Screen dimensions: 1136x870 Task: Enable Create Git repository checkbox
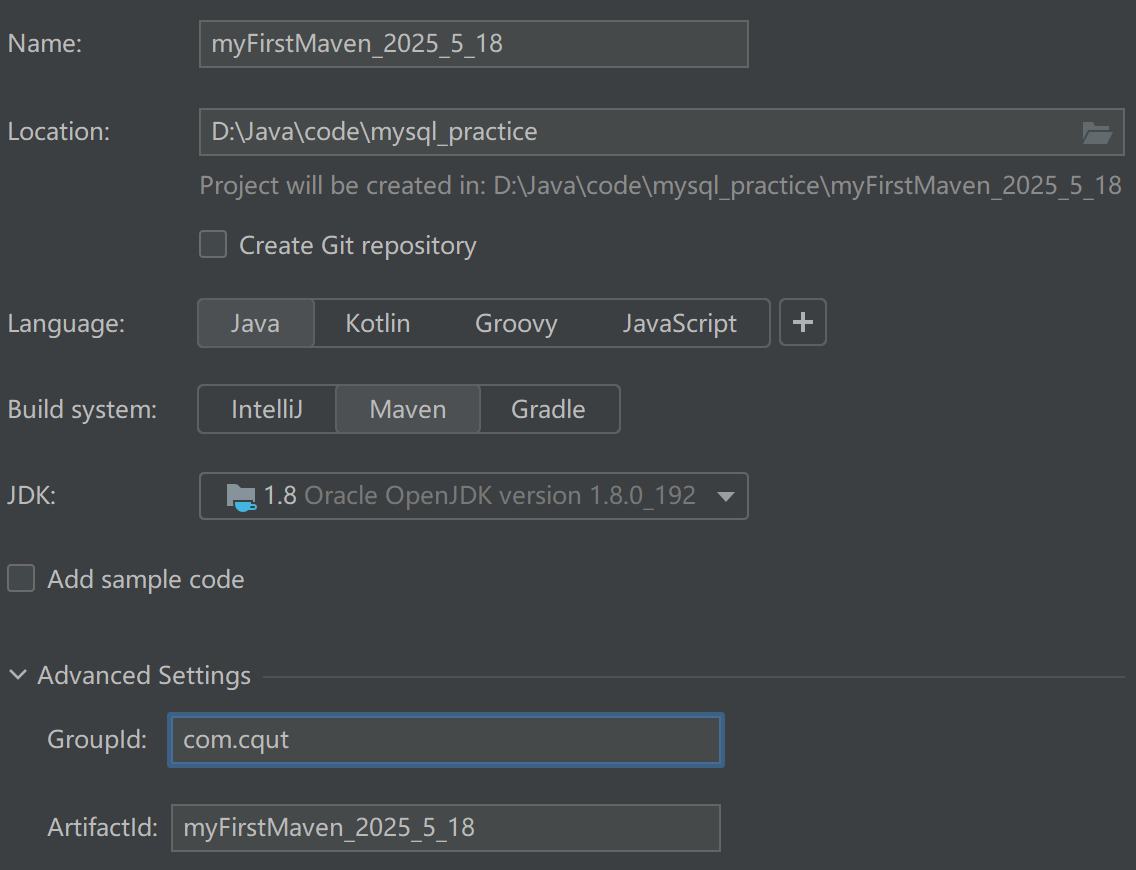(x=213, y=245)
